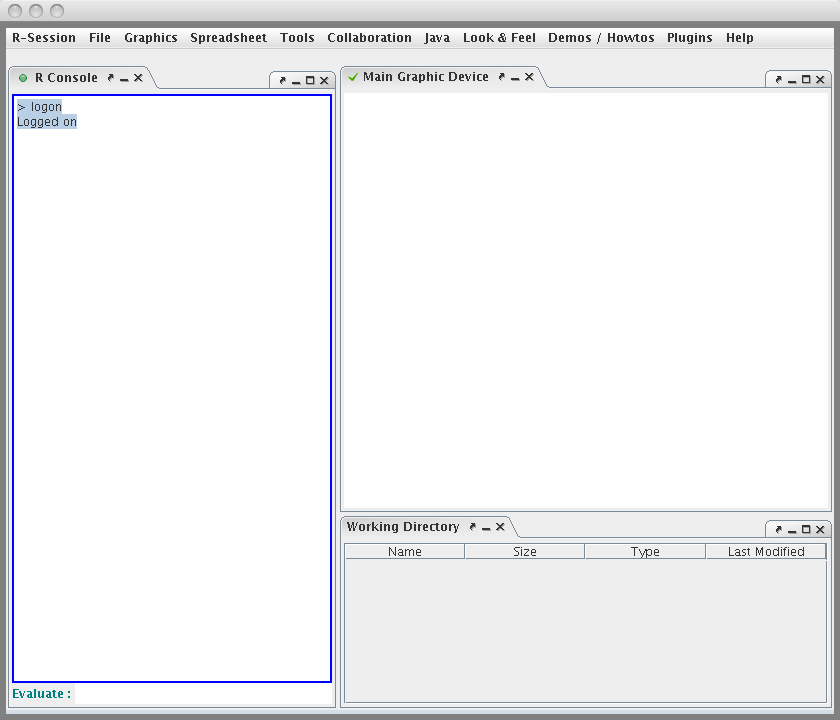The height and width of the screenshot is (720, 840).
Task: Close the Main Graphic Device tab
Action: (x=529, y=77)
